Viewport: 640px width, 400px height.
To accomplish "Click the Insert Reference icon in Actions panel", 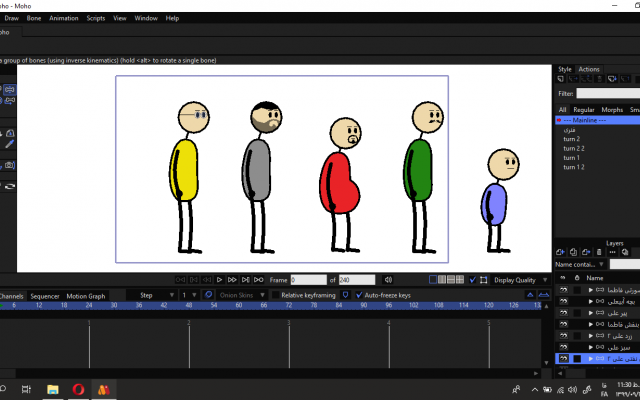I will [x=612, y=79].
